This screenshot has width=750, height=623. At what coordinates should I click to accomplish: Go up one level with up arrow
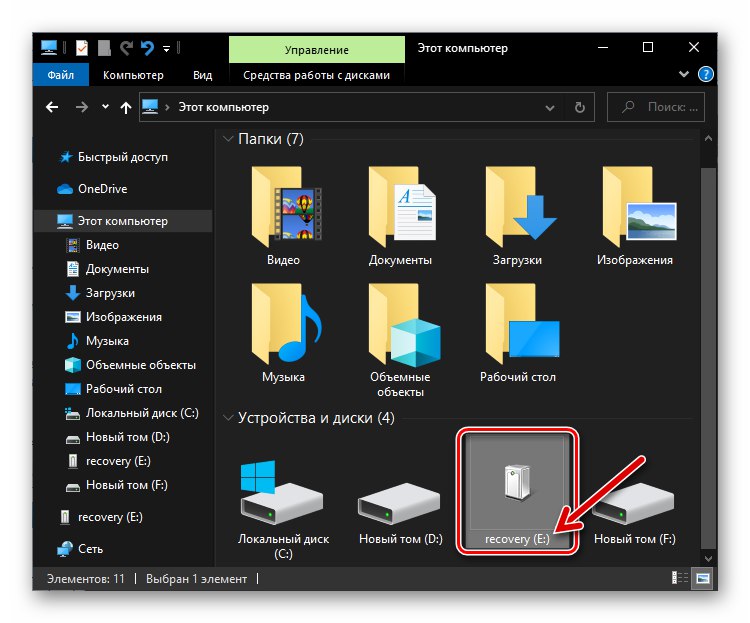[x=126, y=108]
